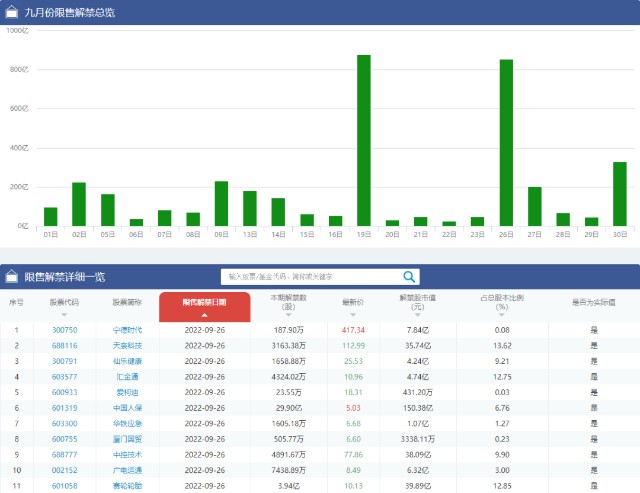640x493 pixels.
Task: Click the 13日 bar in the chart
Action: [x=250, y=209]
